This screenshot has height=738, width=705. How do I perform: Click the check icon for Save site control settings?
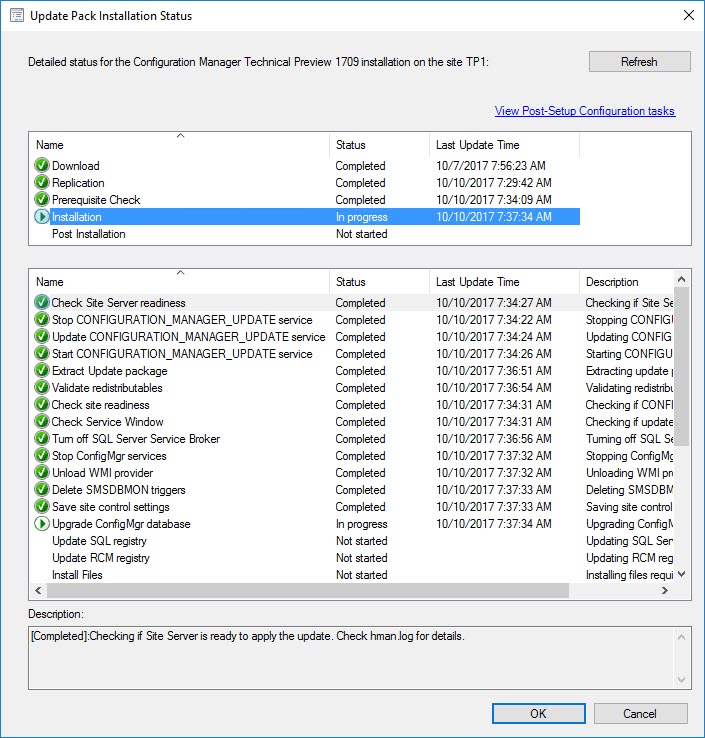pos(42,506)
